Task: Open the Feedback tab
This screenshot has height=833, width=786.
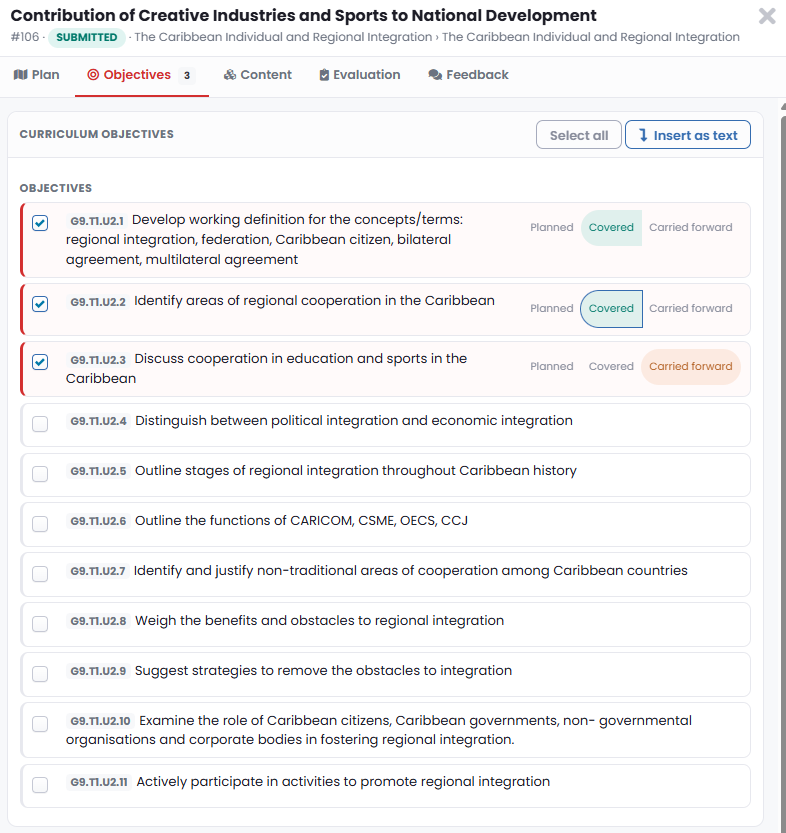Action: click(x=468, y=75)
